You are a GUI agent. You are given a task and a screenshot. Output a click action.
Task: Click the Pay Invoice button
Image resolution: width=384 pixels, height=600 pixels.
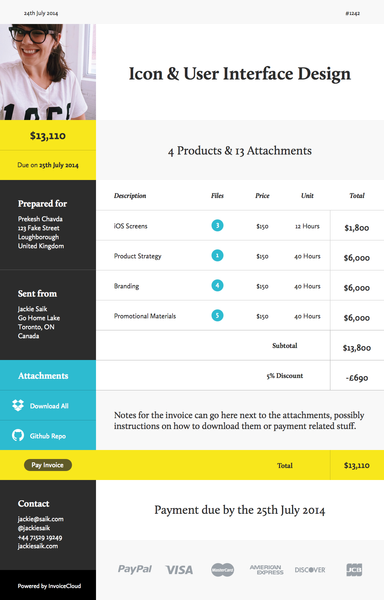pyautogui.click(x=48, y=465)
